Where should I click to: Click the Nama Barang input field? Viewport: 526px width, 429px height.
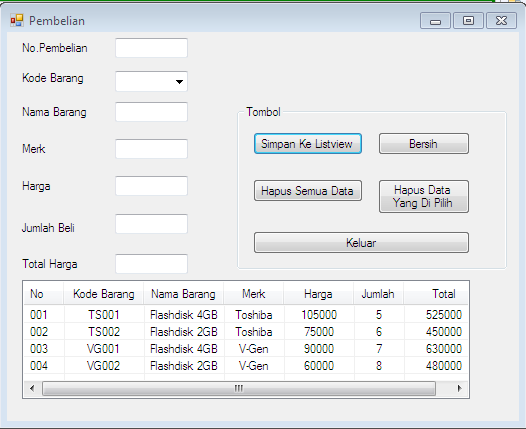(151, 112)
